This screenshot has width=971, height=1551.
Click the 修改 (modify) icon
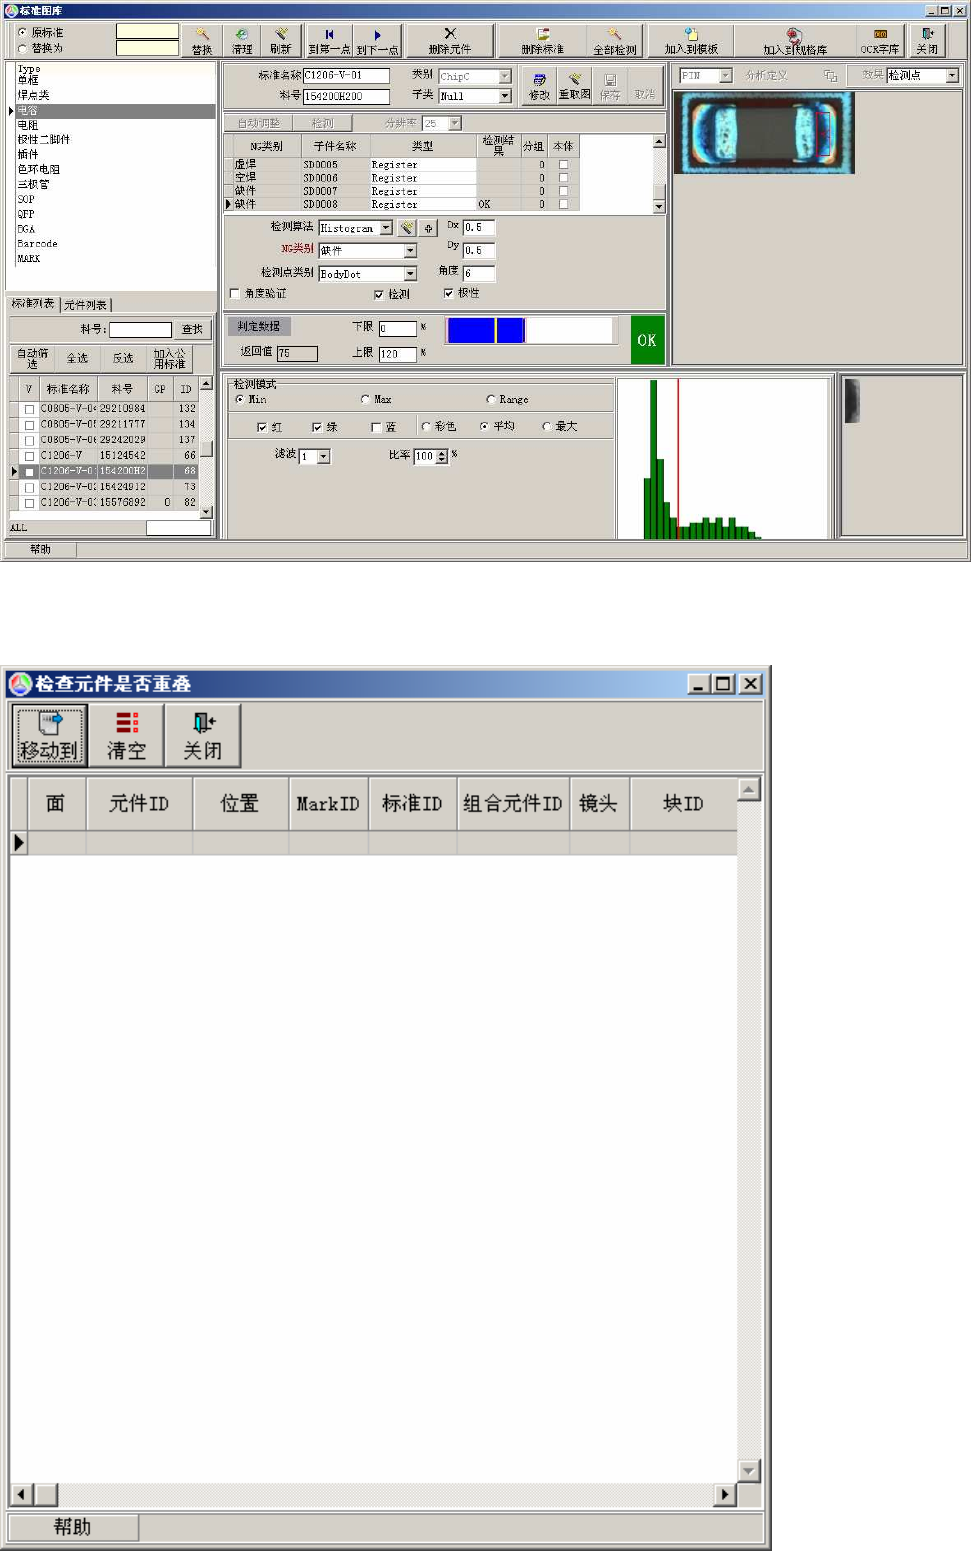[x=539, y=86]
